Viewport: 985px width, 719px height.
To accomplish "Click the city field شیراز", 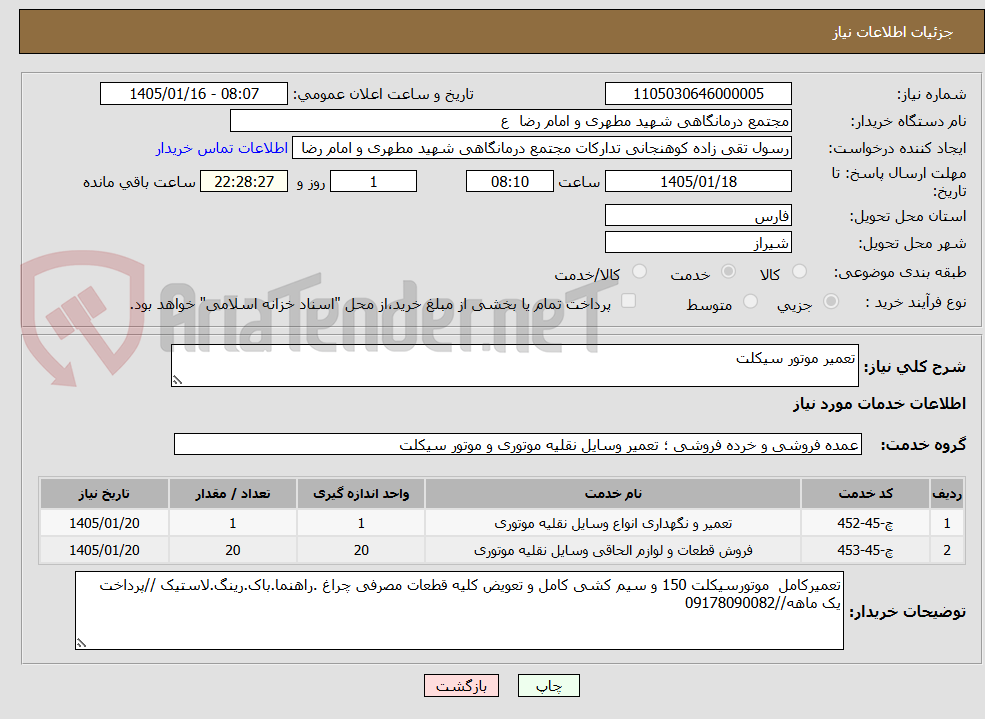I will 698,242.
